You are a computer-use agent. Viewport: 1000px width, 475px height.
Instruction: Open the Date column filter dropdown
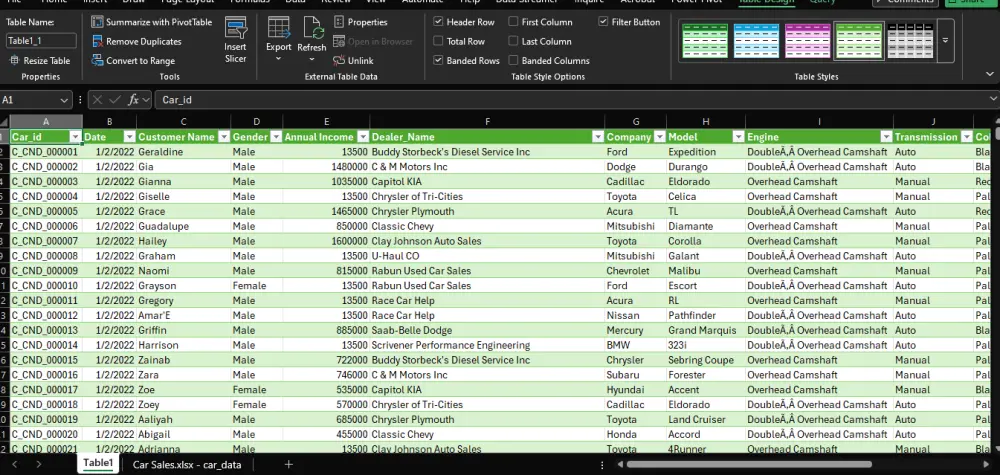pos(129,137)
